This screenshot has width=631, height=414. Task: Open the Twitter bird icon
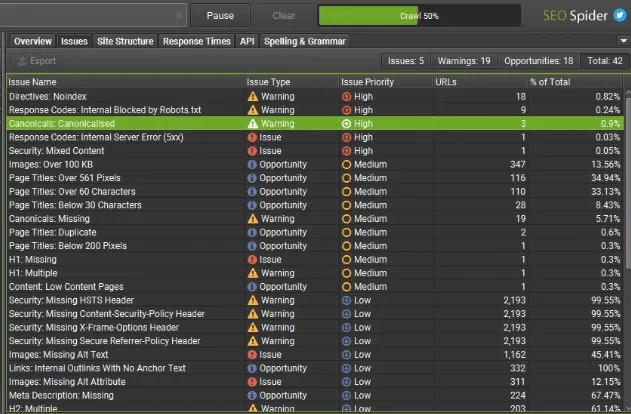(620, 15)
